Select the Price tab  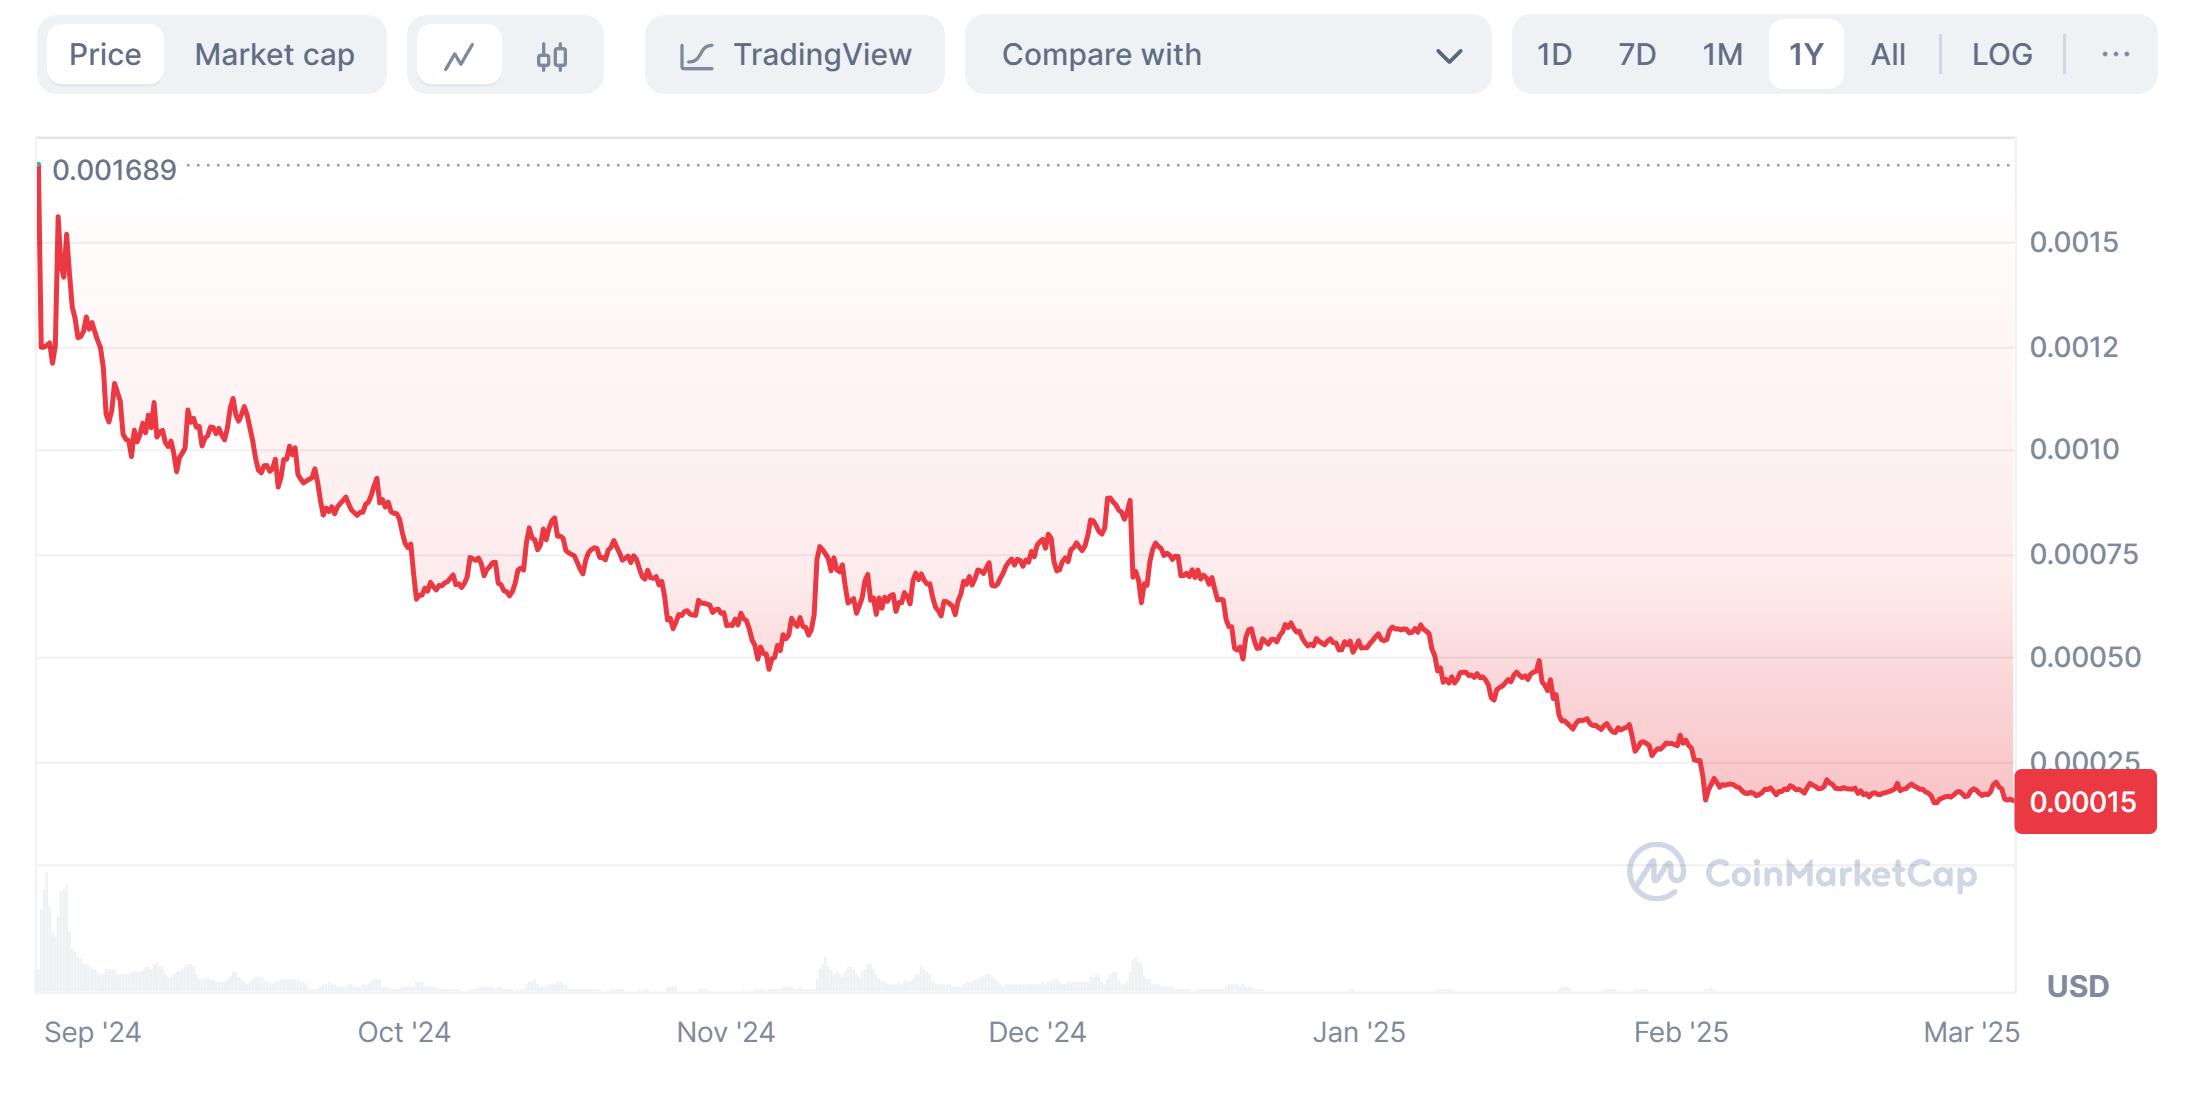click(x=105, y=55)
